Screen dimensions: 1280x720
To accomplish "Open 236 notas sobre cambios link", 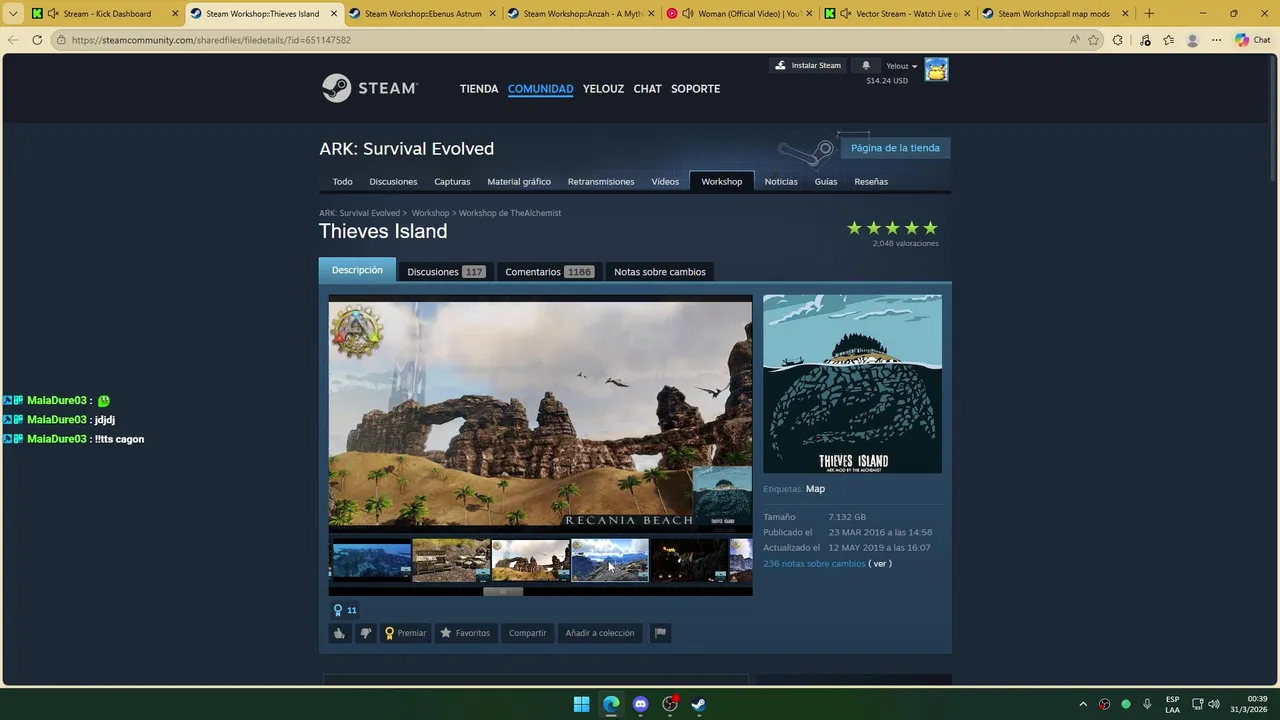I will coord(814,564).
